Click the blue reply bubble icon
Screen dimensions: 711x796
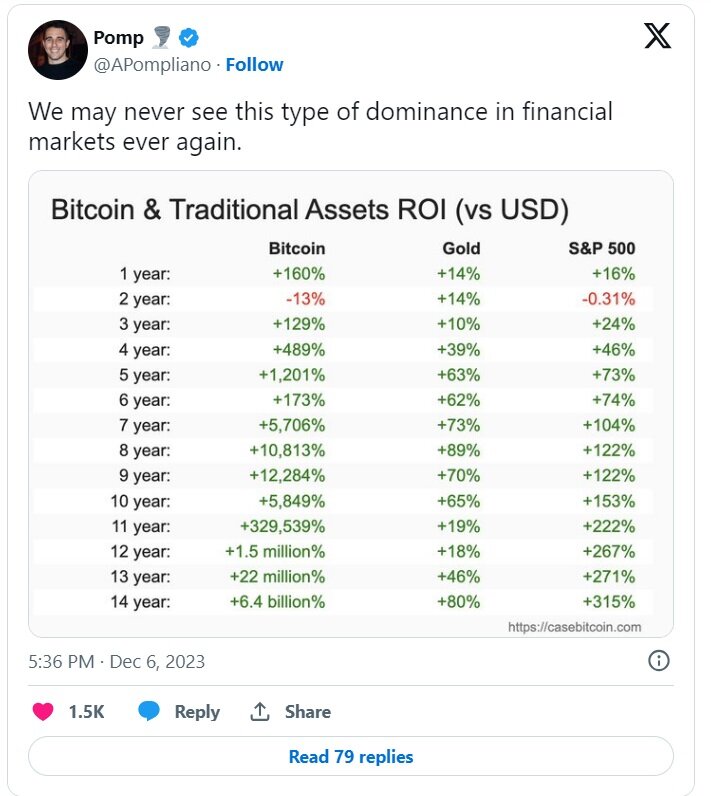149,711
